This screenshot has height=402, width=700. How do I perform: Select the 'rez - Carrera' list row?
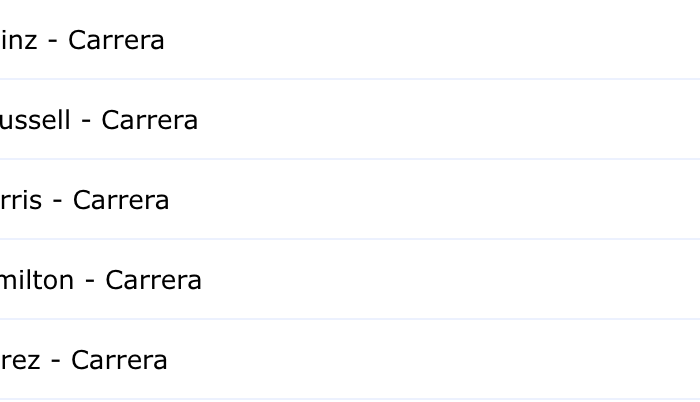[x=350, y=359]
